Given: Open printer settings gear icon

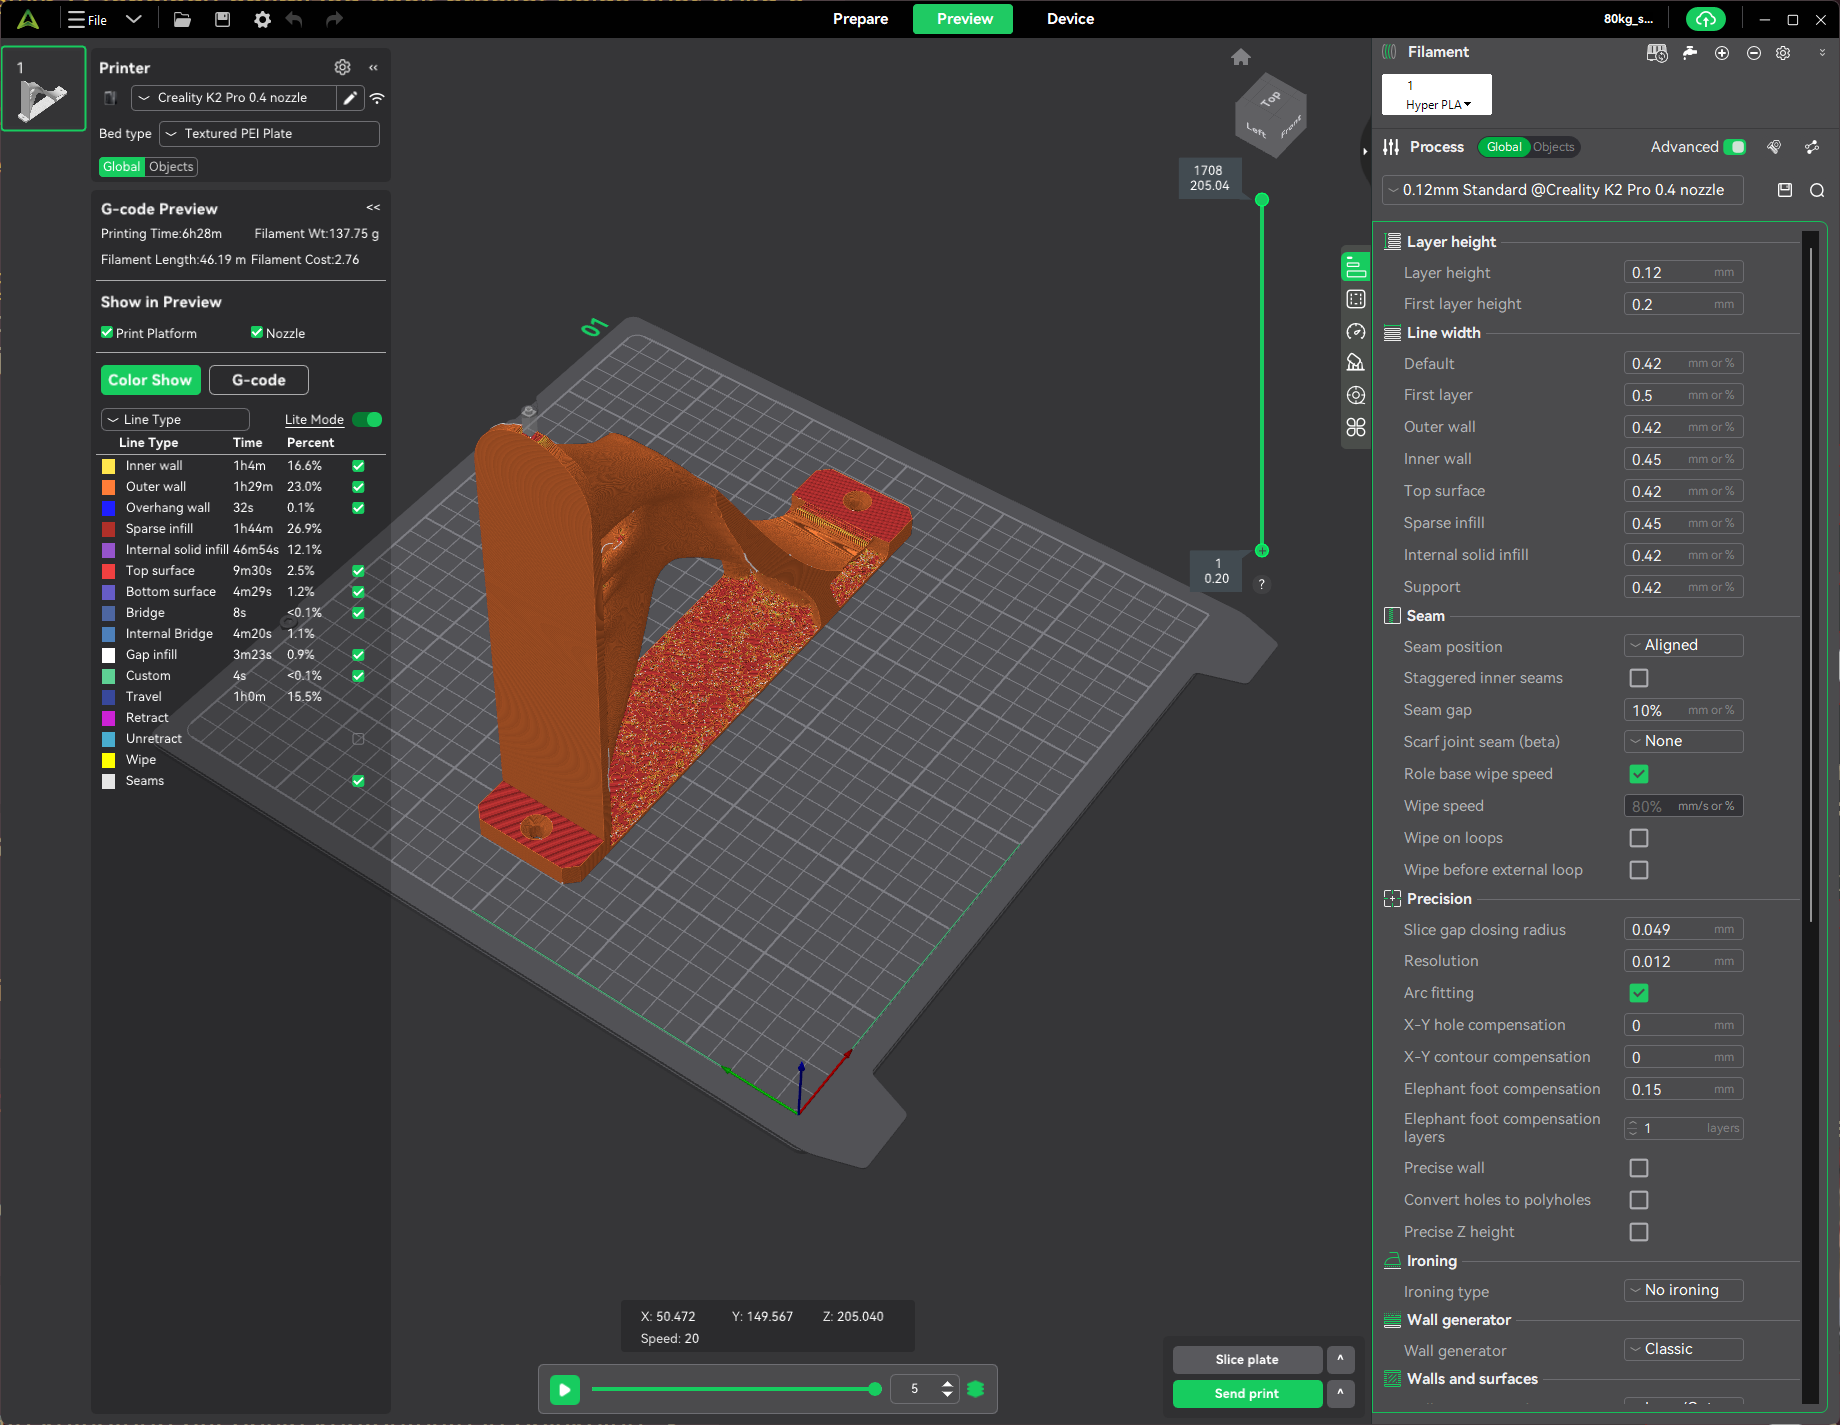Looking at the screenshot, I should (342, 67).
